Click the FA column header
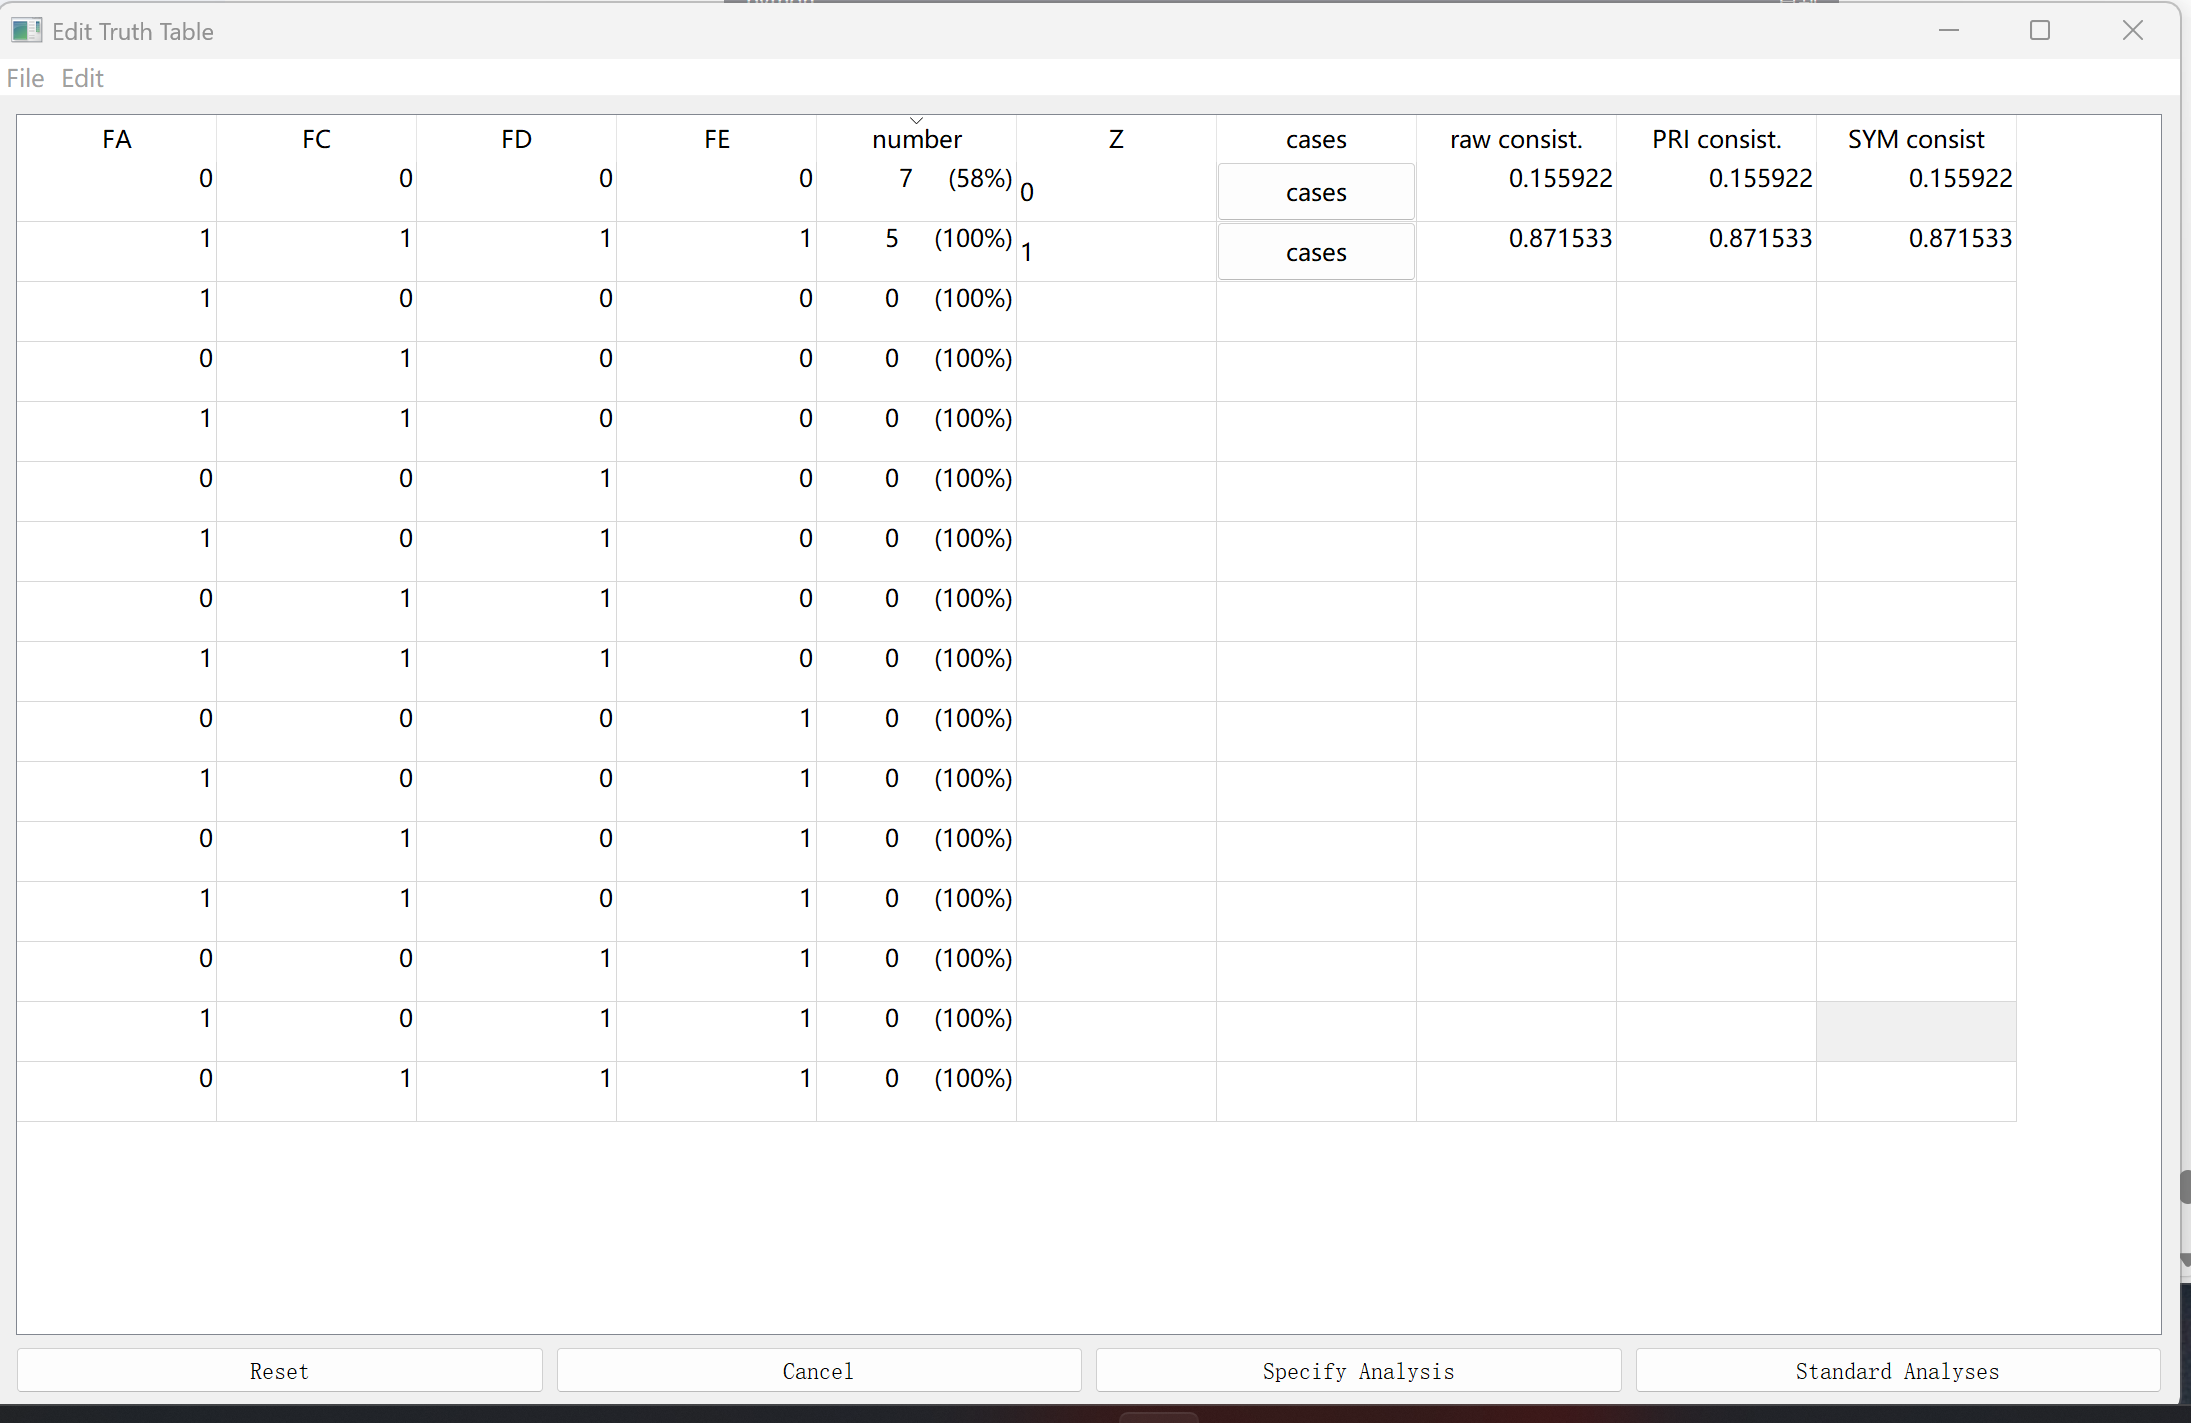 (x=116, y=140)
